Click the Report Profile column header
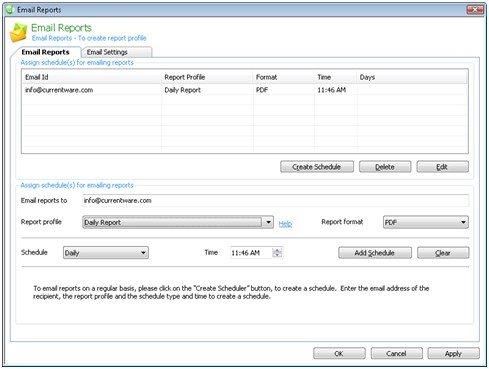 pyautogui.click(x=207, y=77)
